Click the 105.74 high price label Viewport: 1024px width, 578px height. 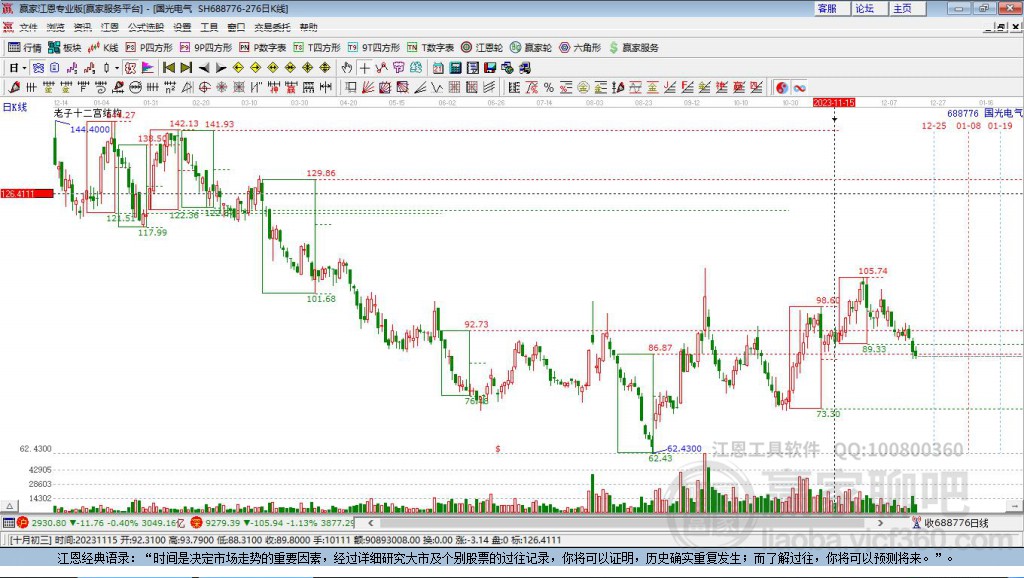click(872, 270)
